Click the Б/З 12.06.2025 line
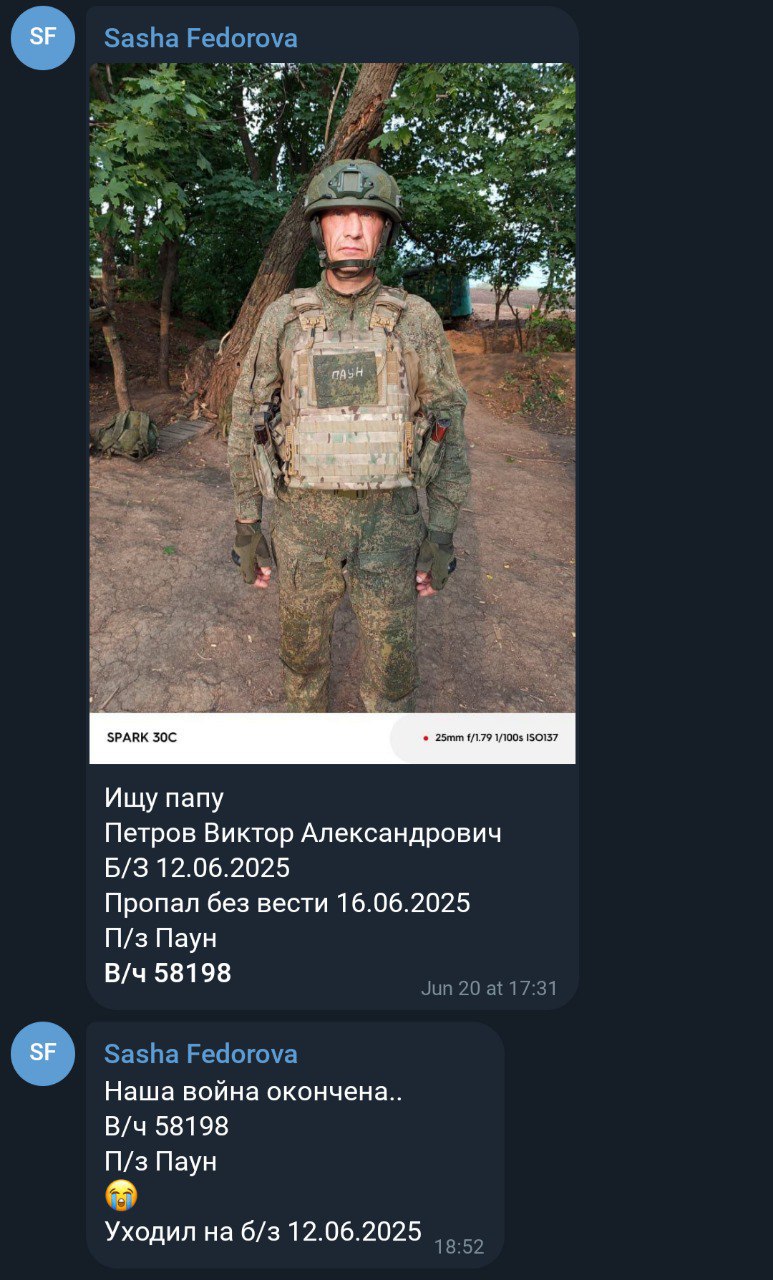773x1280 pixels. tap(197, 868)
